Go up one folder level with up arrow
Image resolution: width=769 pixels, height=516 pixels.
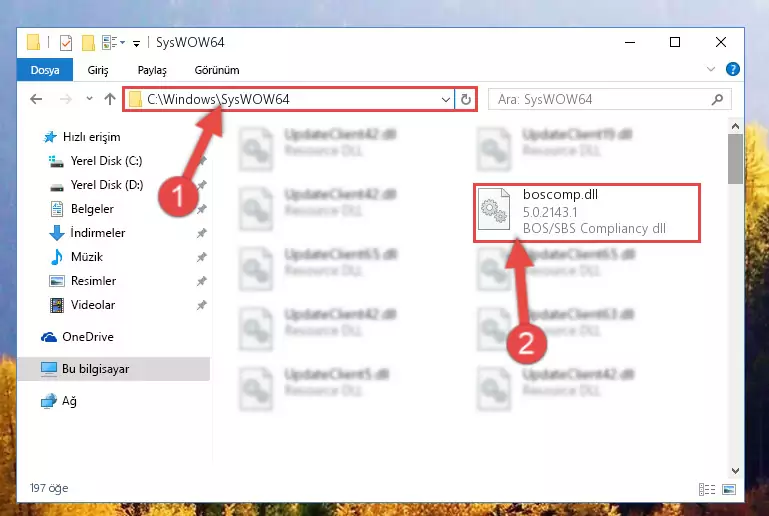point(110,100)
